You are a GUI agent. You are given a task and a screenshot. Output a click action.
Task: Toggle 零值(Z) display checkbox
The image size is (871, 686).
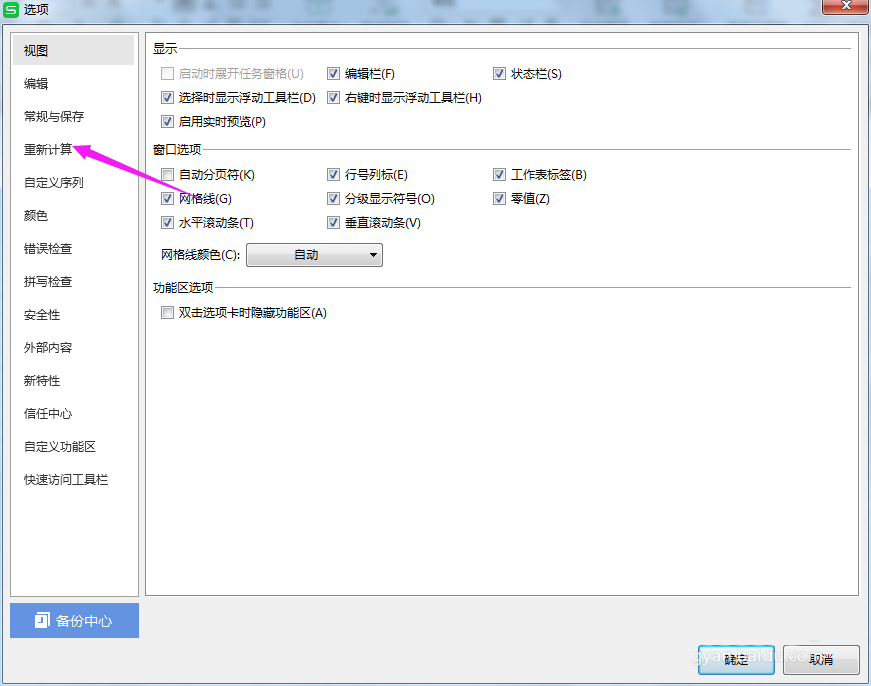point(499,198)
